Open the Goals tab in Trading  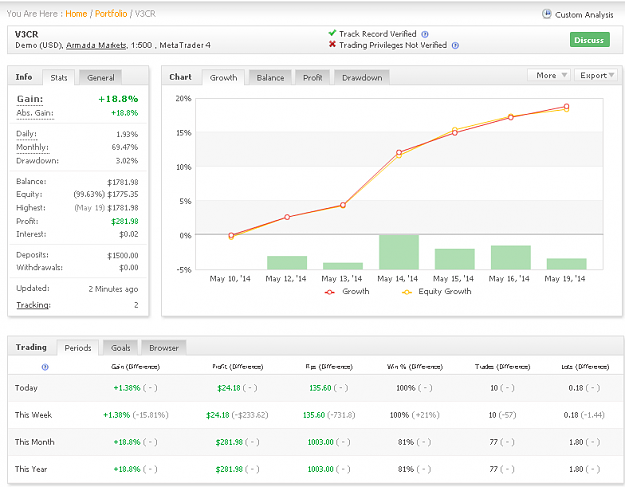[x=120, y=348]
